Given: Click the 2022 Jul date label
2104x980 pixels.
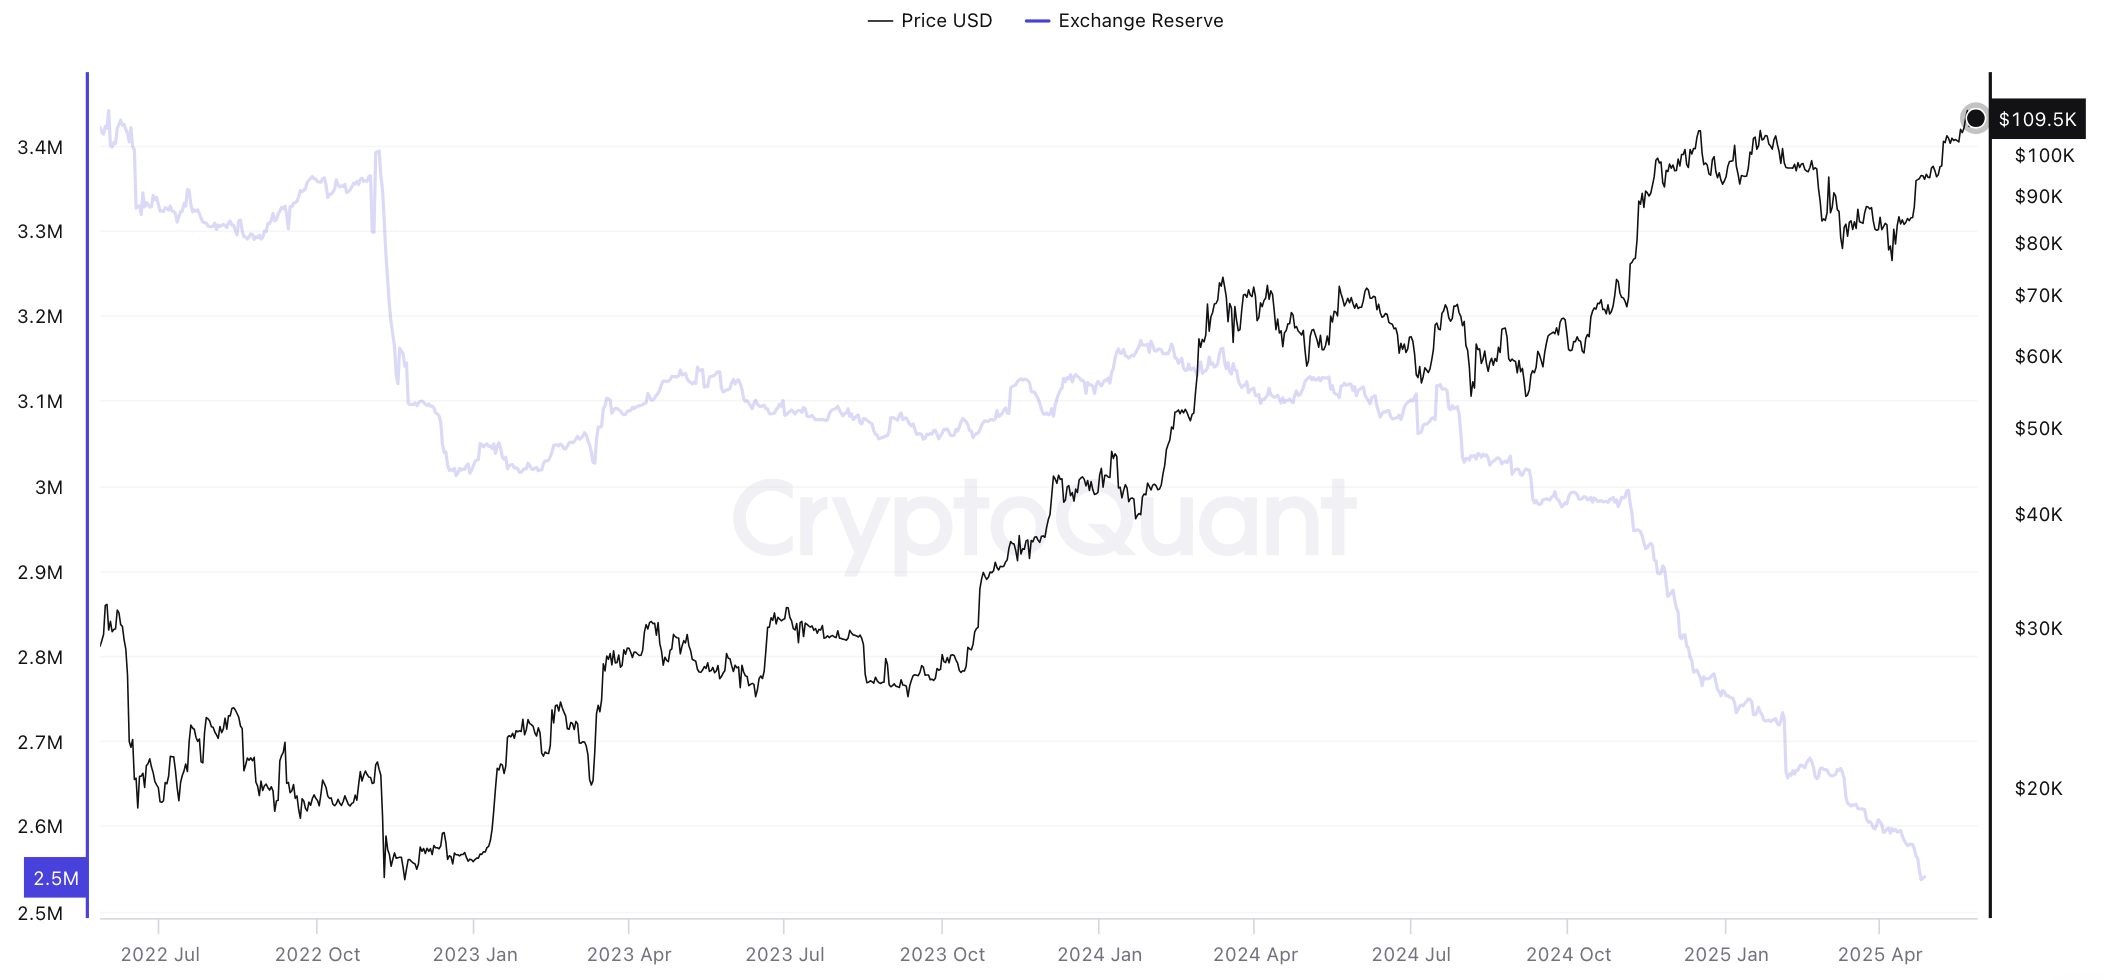Looking at the screenshot, I should 160,954.
